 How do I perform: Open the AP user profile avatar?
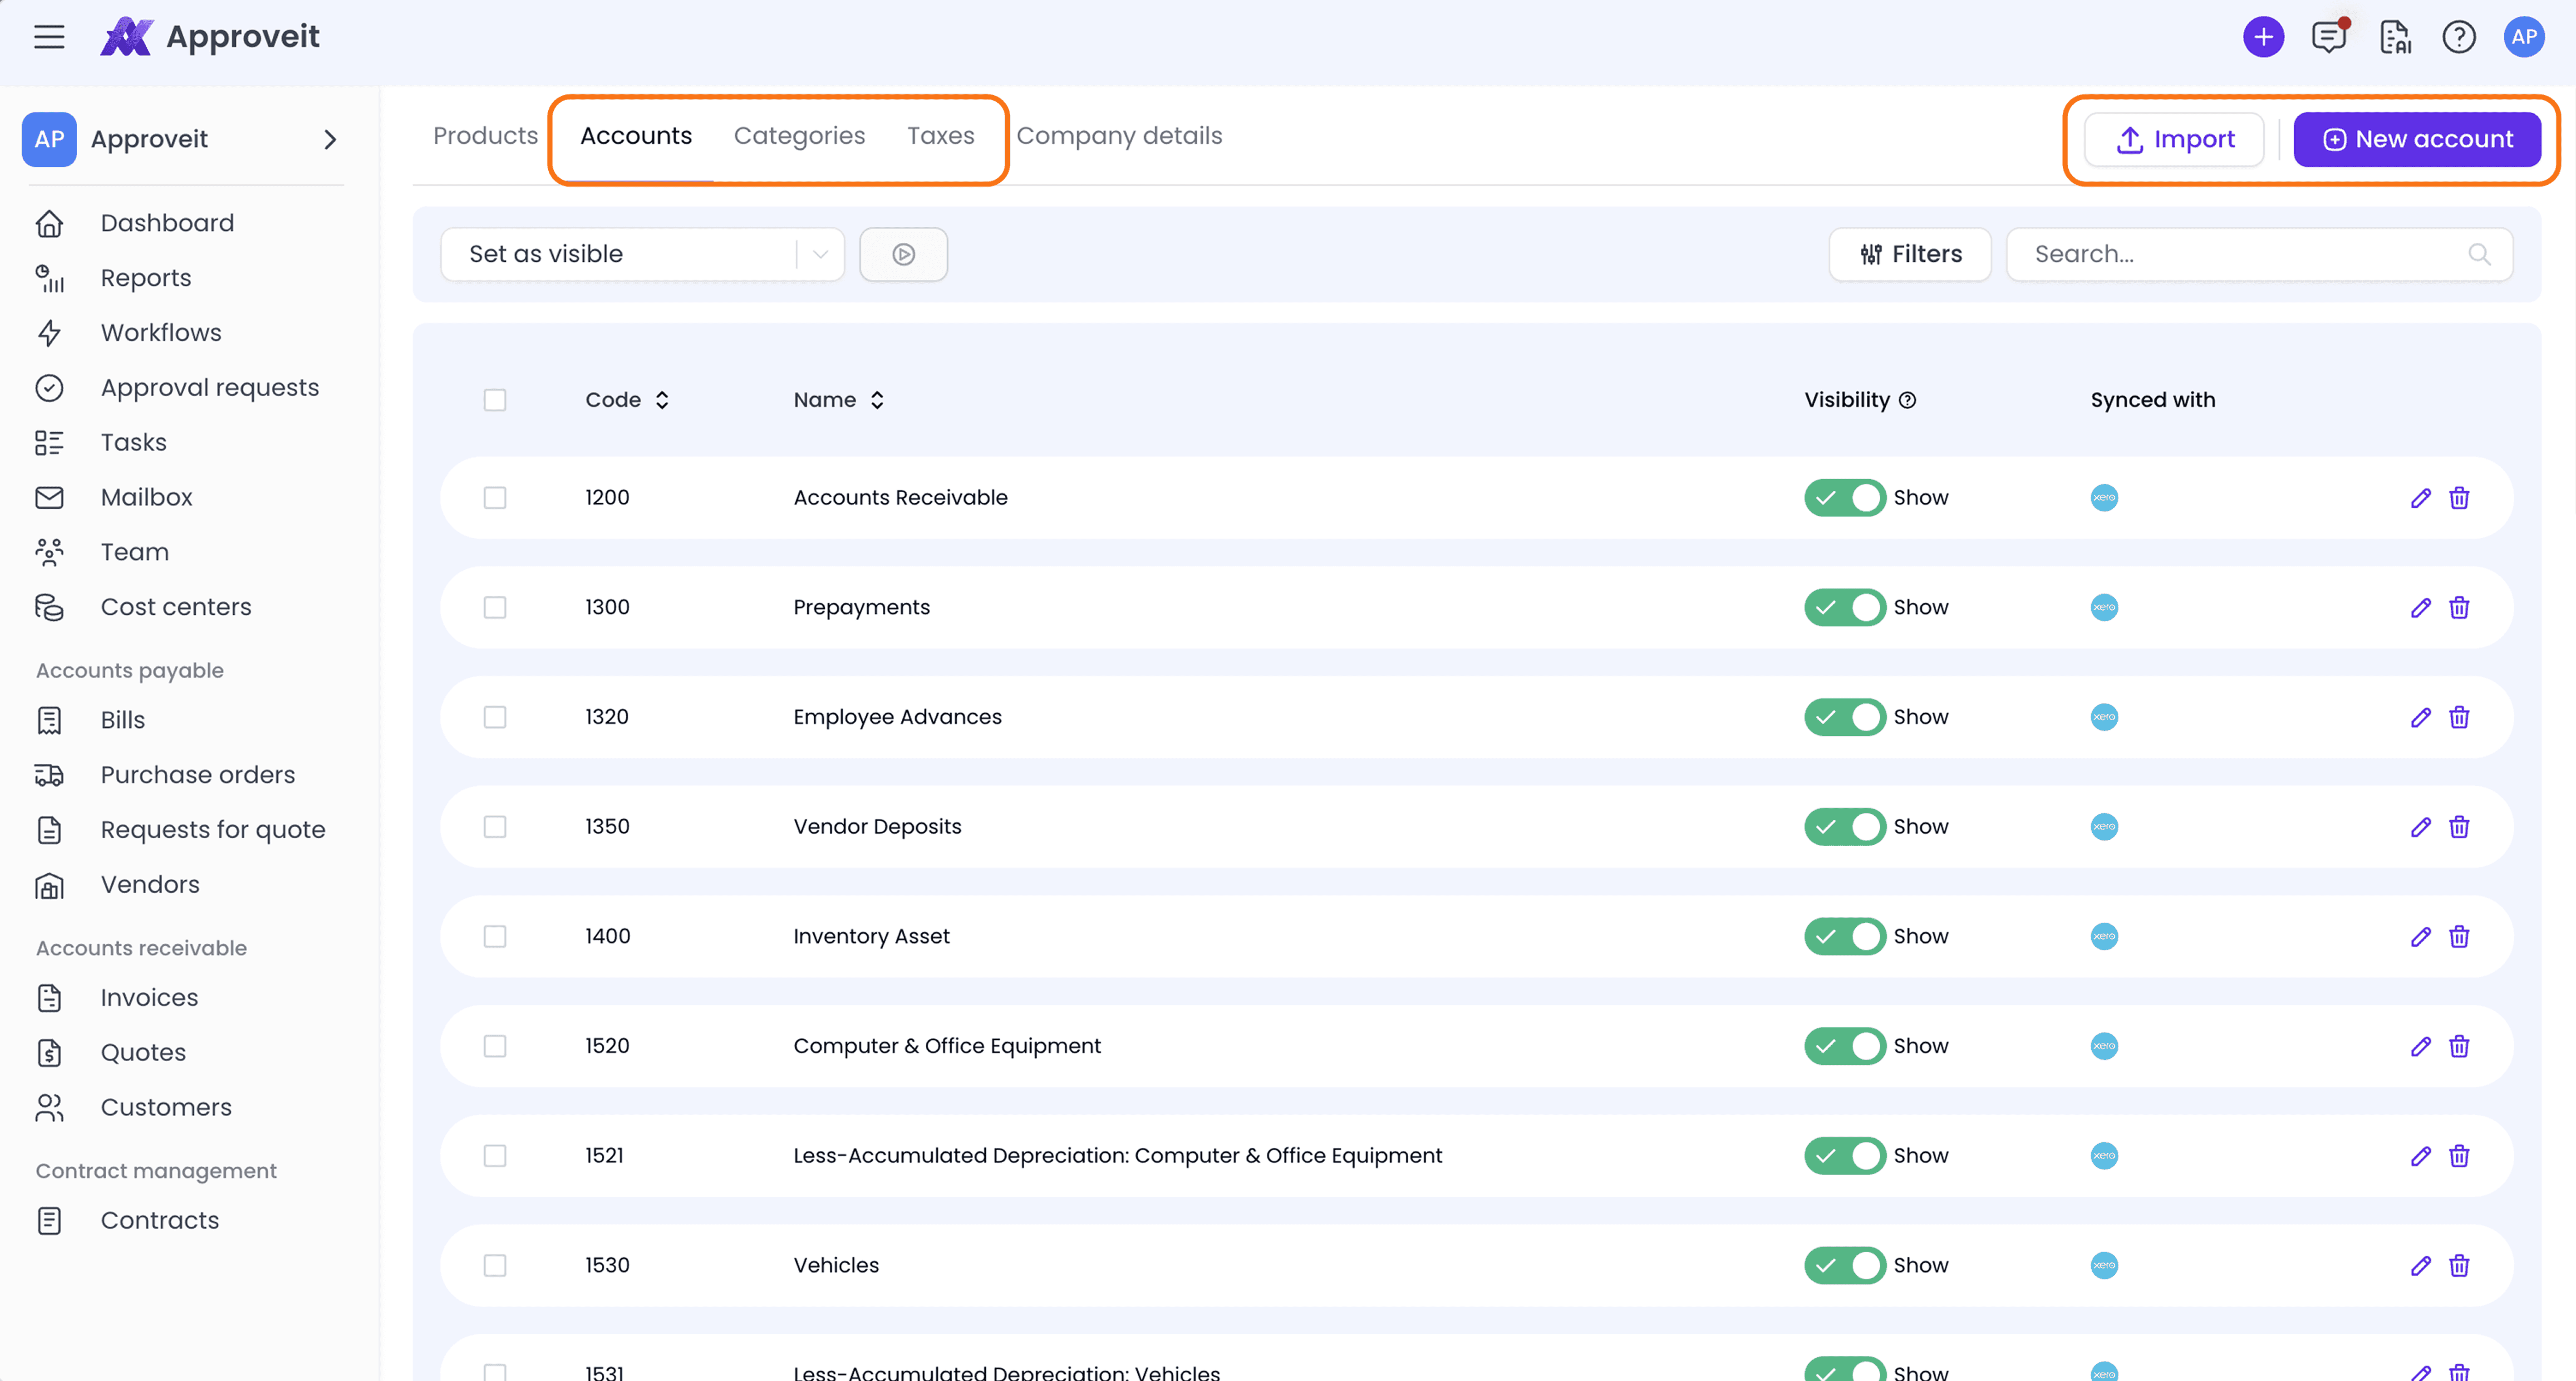click(x=2524, y=37)
